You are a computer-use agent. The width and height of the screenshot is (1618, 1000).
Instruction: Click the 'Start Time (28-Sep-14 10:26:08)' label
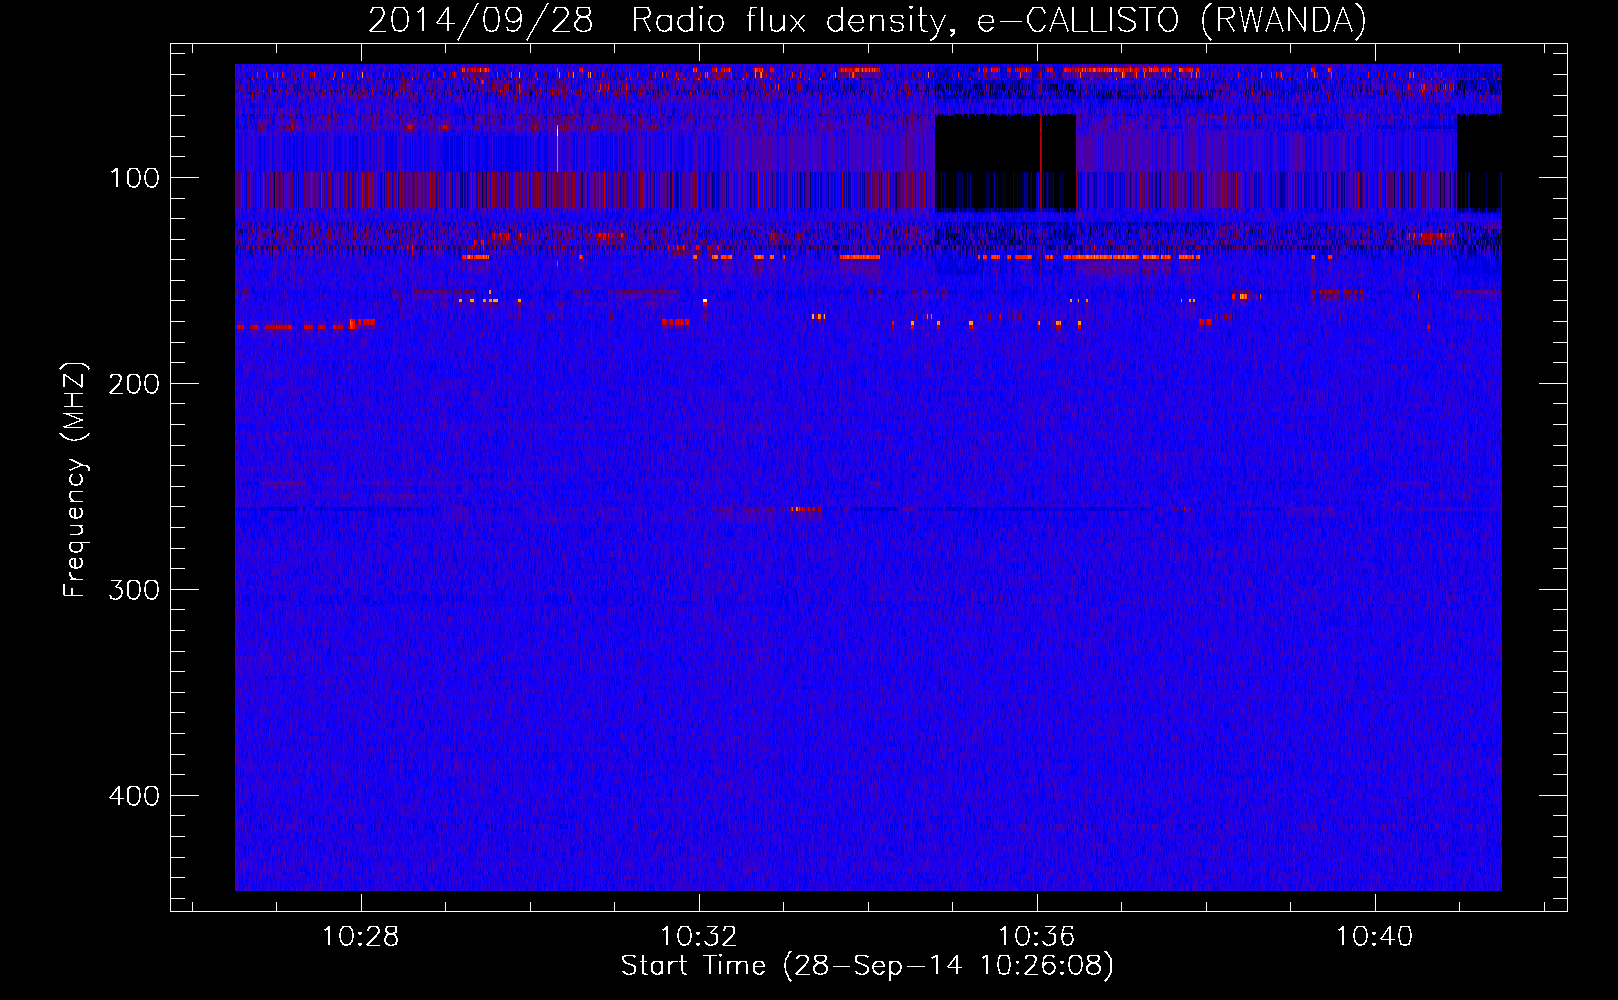(867, 966)
